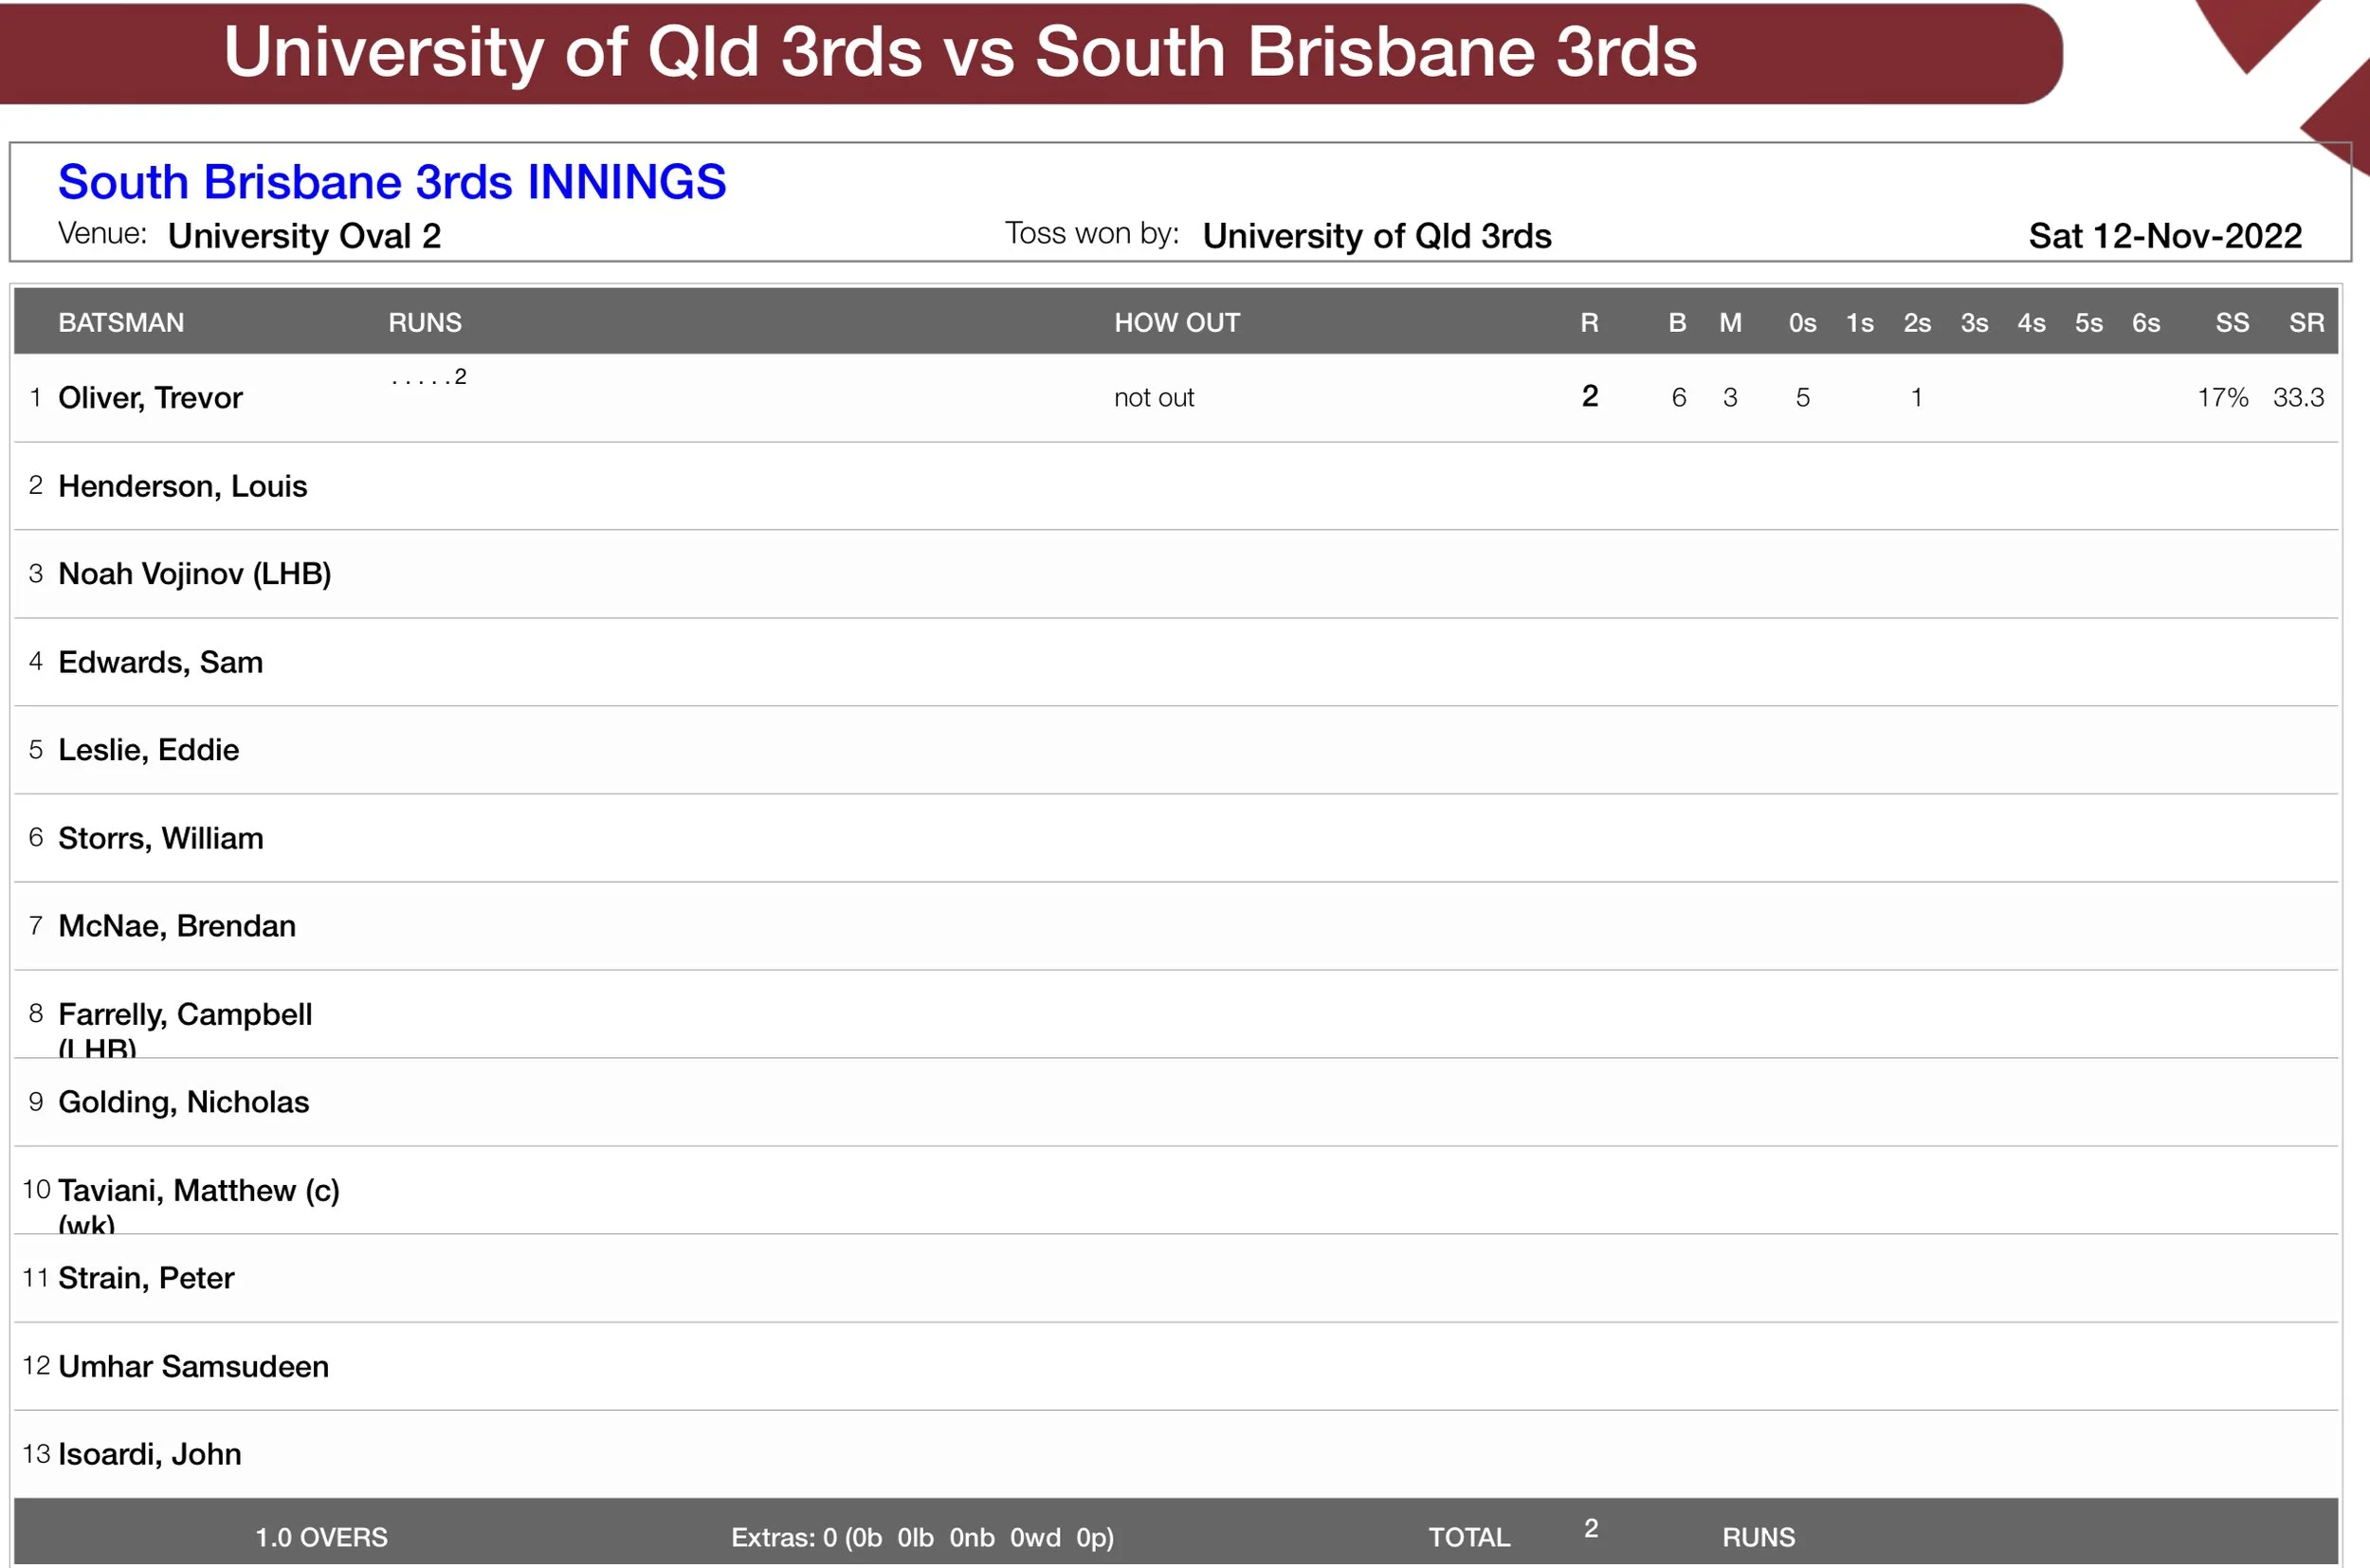Click the South Brisbane 3rds INNINGS heading
2370x1568 pixels.
tap(391, 182)
